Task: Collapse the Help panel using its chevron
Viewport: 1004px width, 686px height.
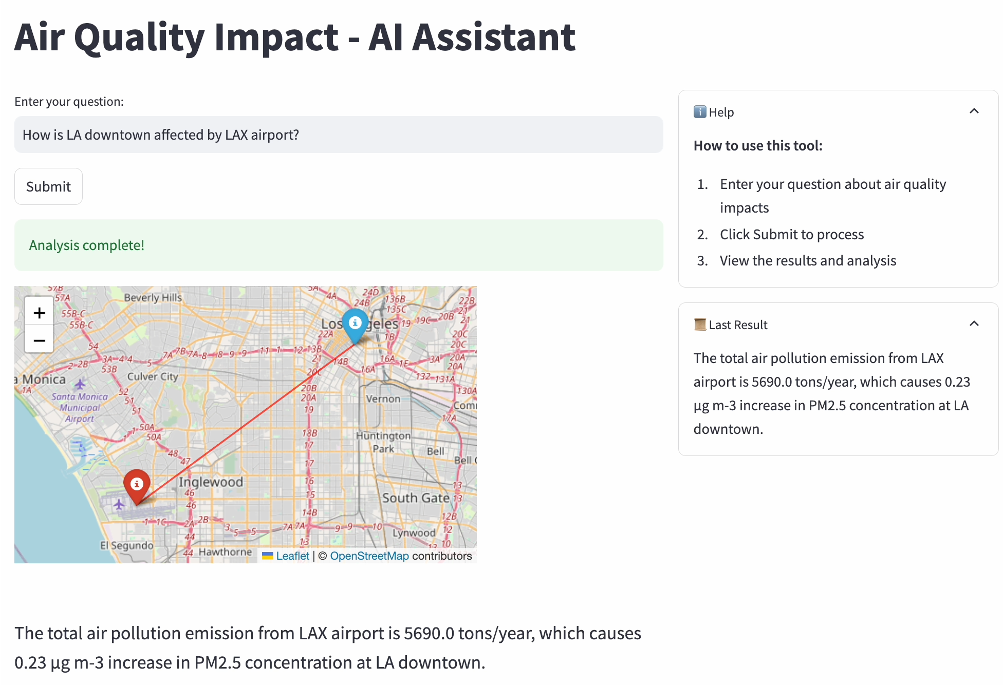Action: click(974, 112)
